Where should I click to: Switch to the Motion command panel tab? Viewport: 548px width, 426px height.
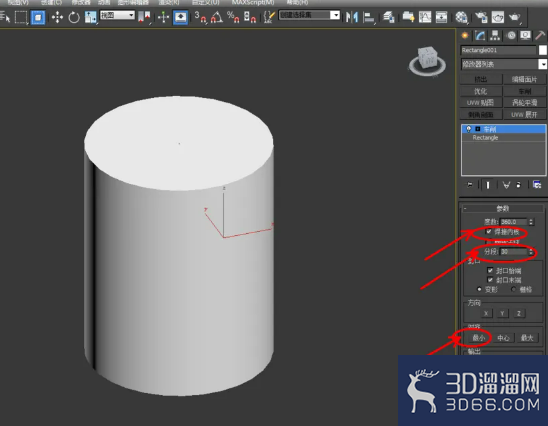coord(511,35)
